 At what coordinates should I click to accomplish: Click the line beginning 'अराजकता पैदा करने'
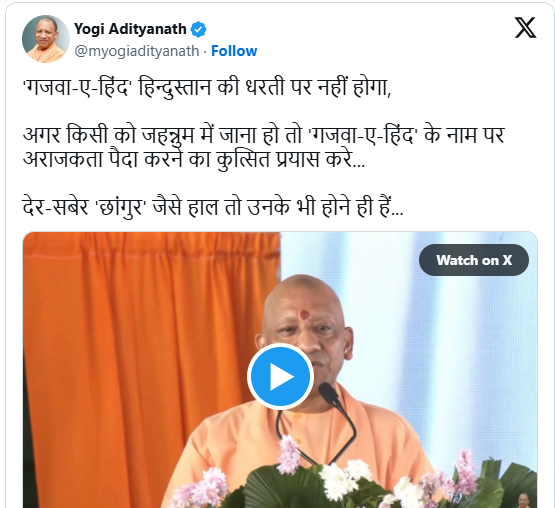pos(194,160)
